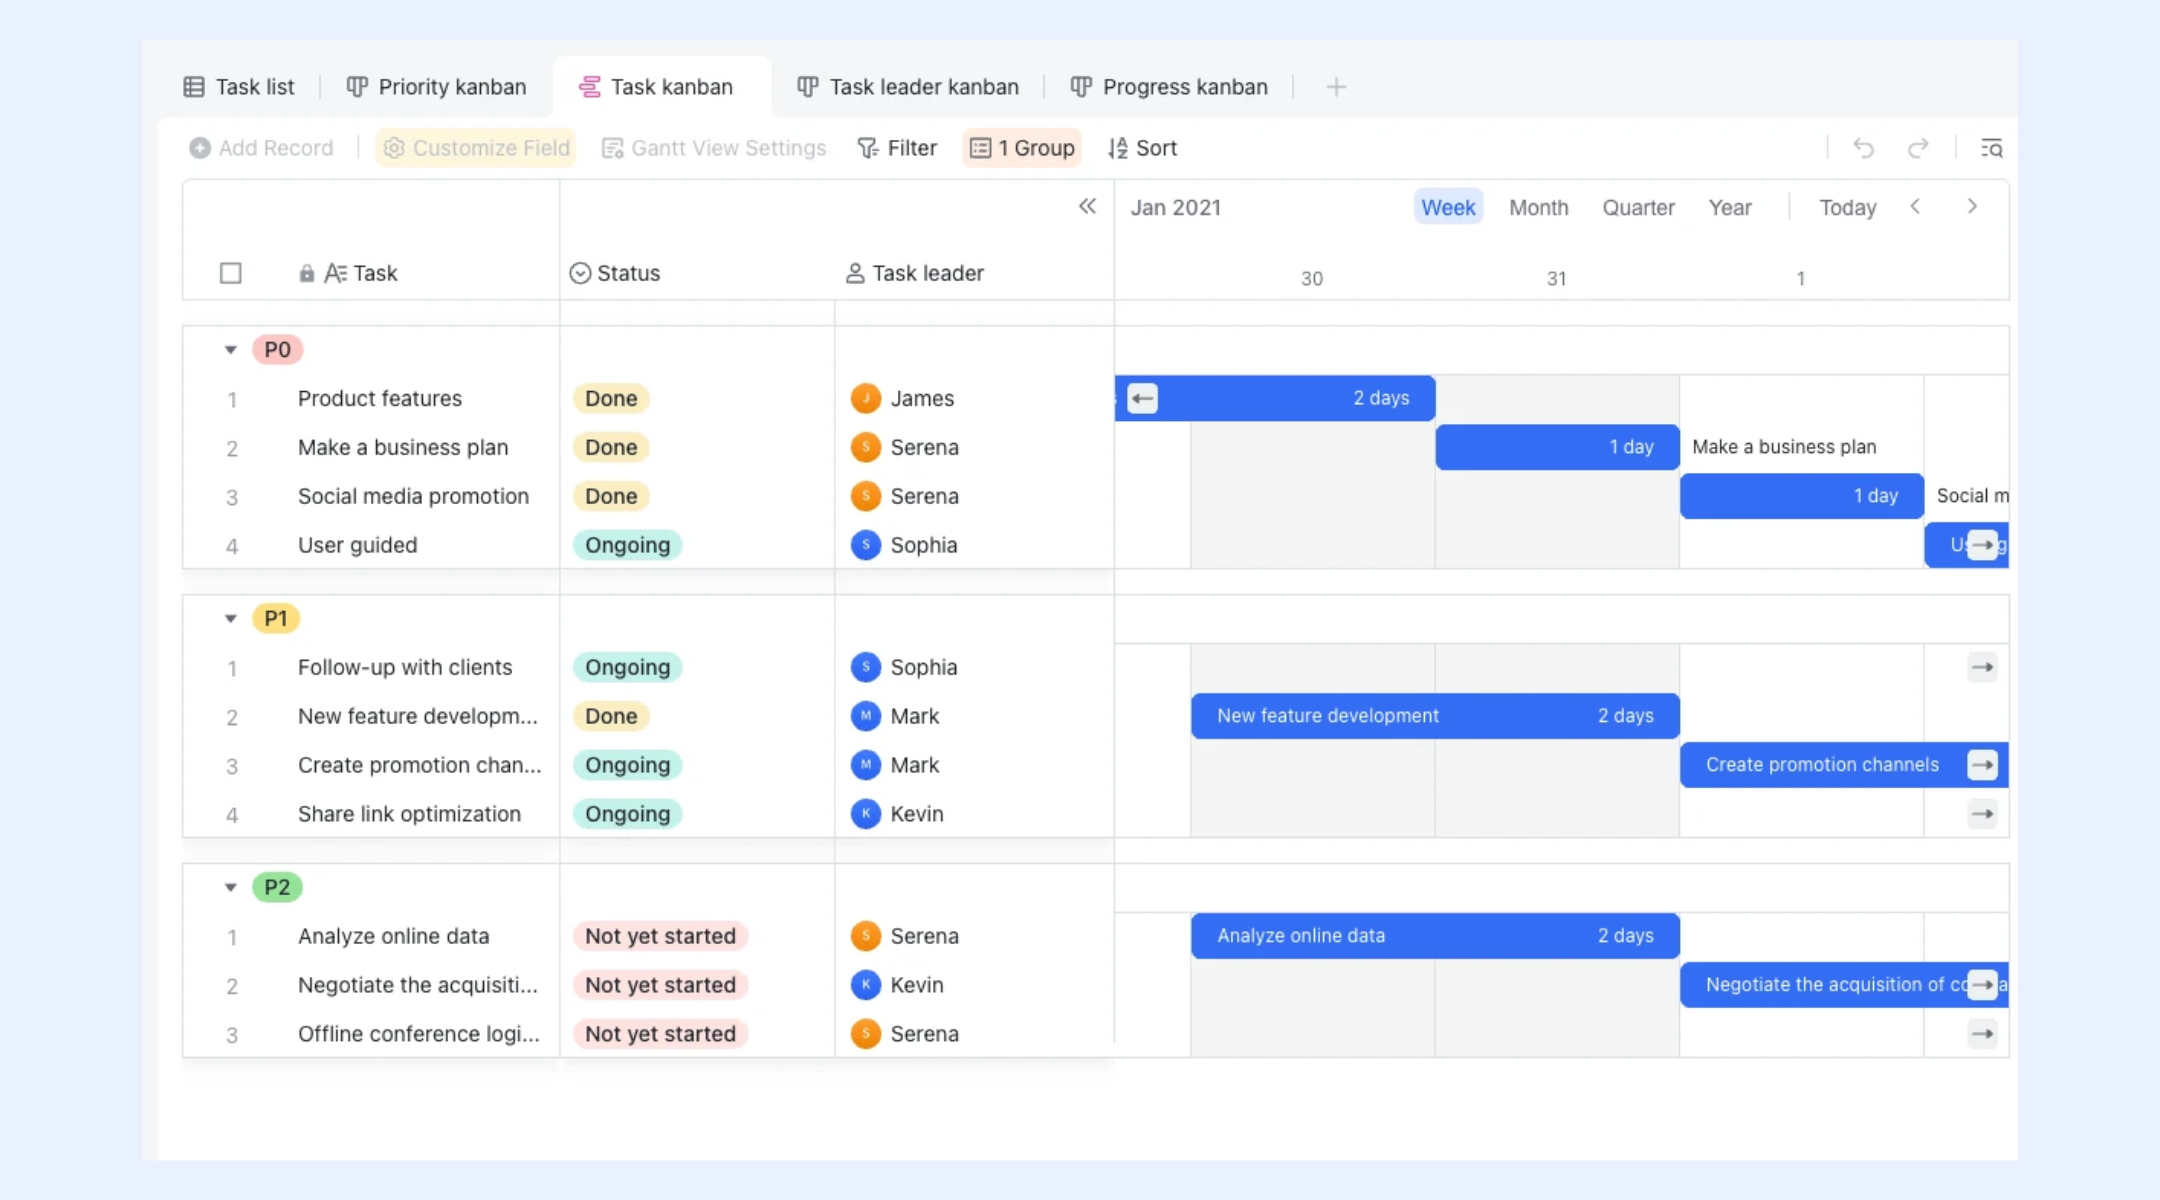Click James avatar in Task leader column

tap(865, 399)
